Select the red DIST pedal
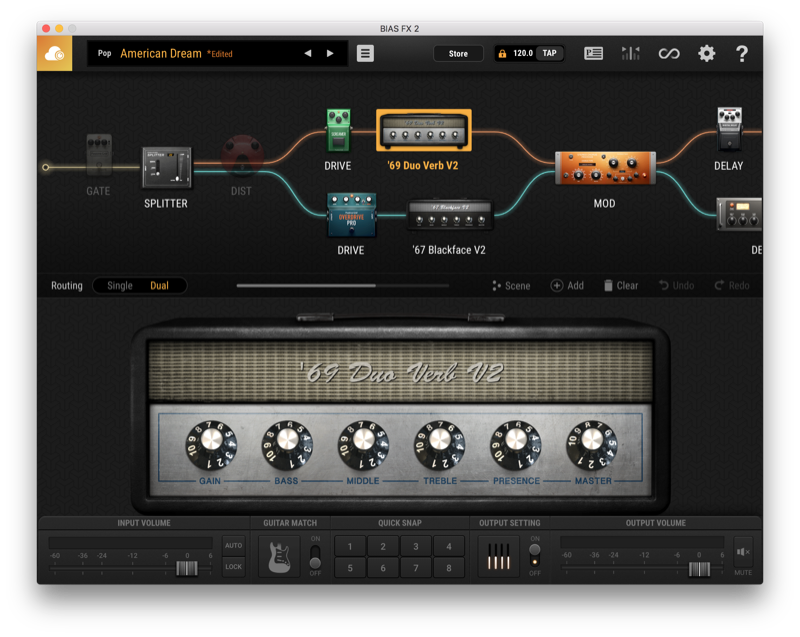Viewport: 800px width, 637px height. pos(242,155)
